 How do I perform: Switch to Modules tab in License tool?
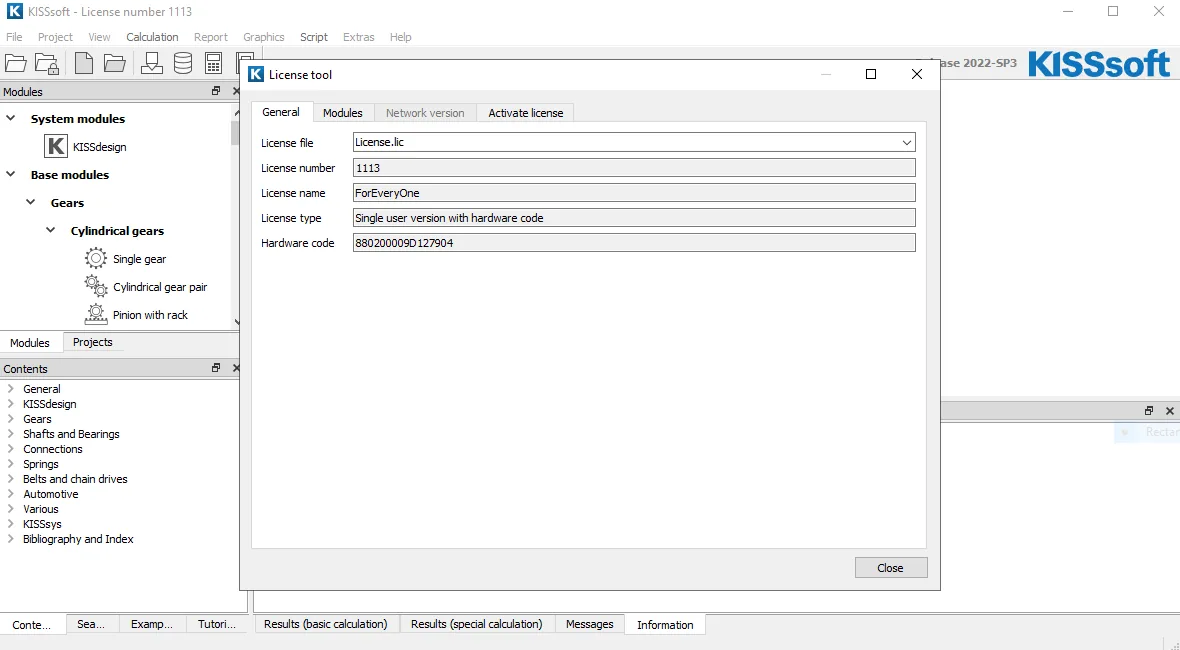(342, 113)
